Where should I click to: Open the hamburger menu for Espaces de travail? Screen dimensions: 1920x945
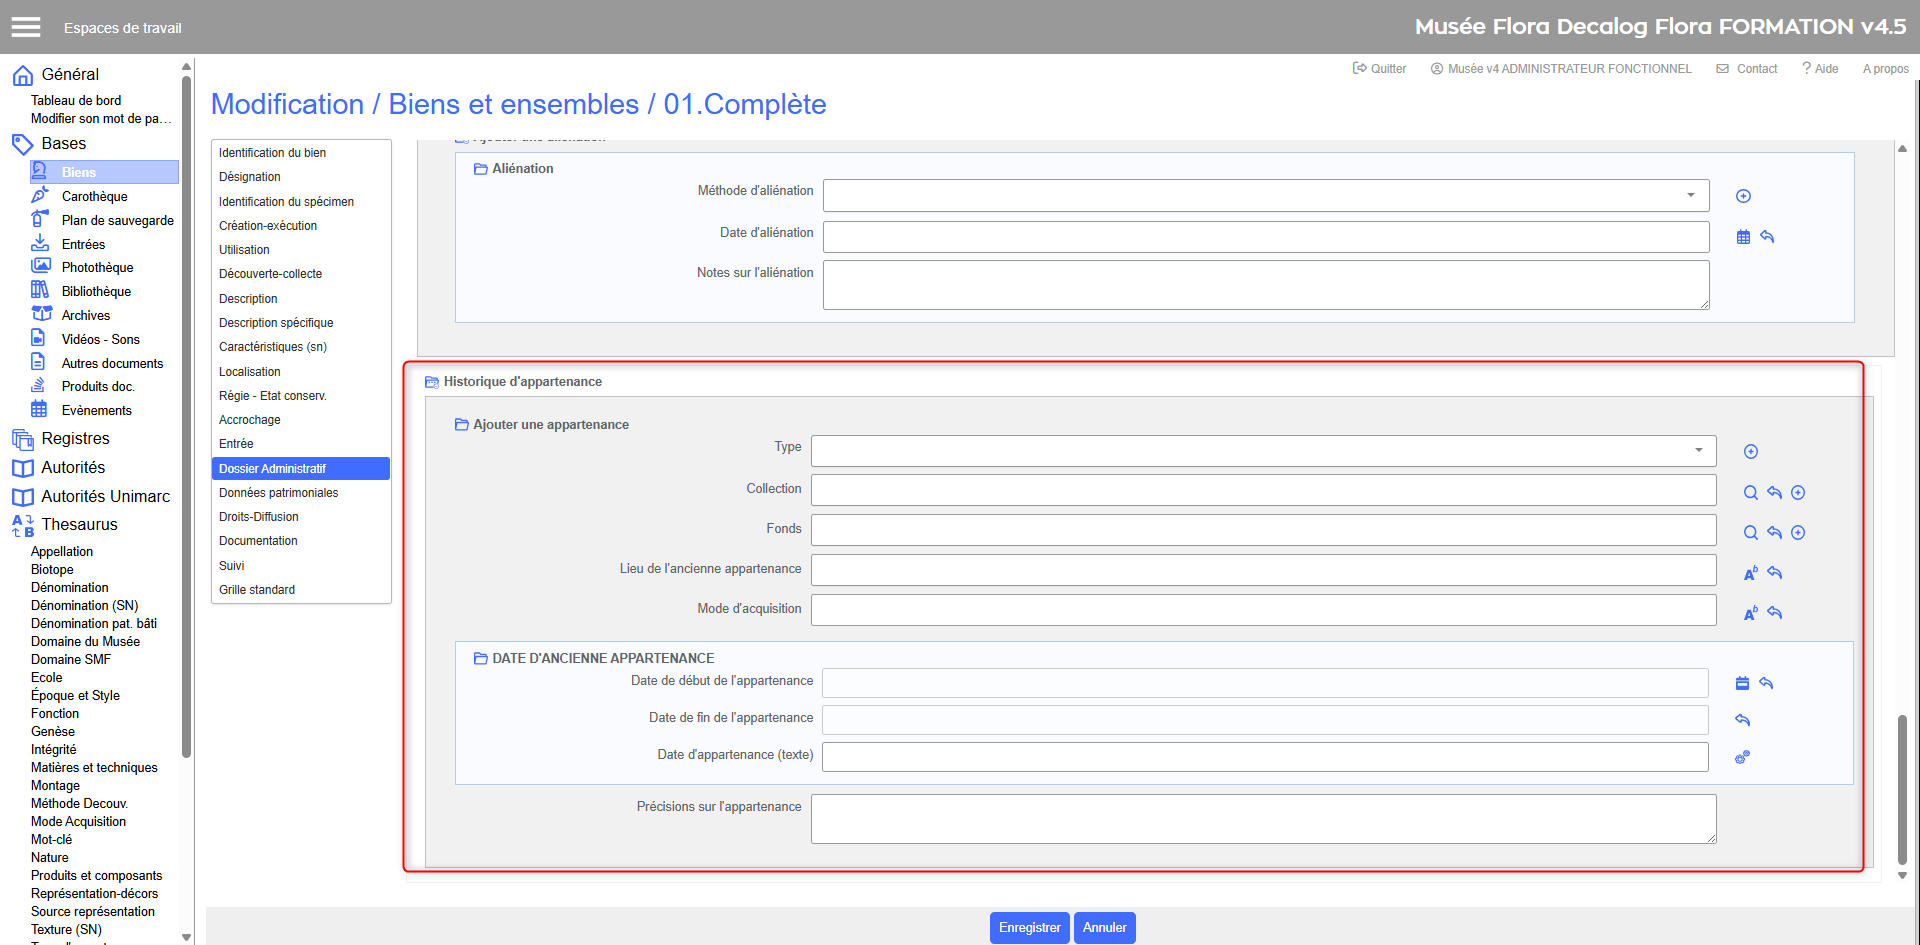(26, 27)
